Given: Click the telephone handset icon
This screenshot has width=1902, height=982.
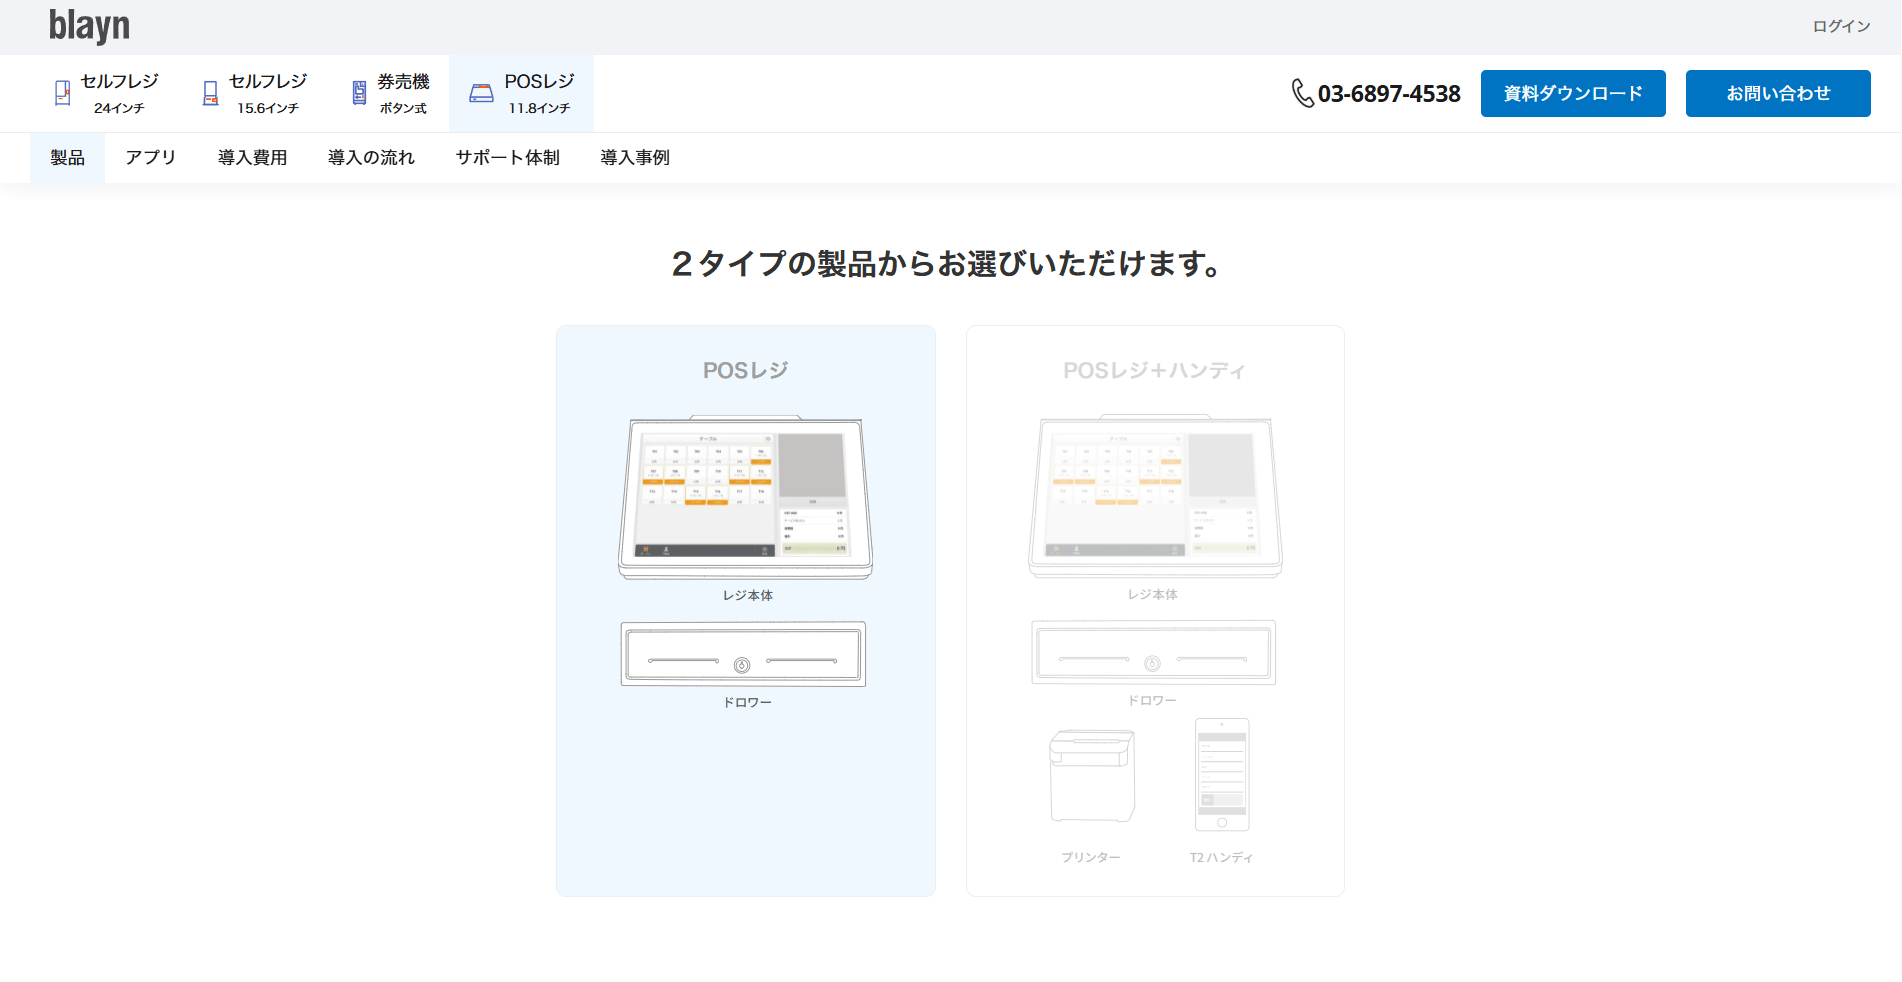Looking at the screenshot, I should (1301, 93).
